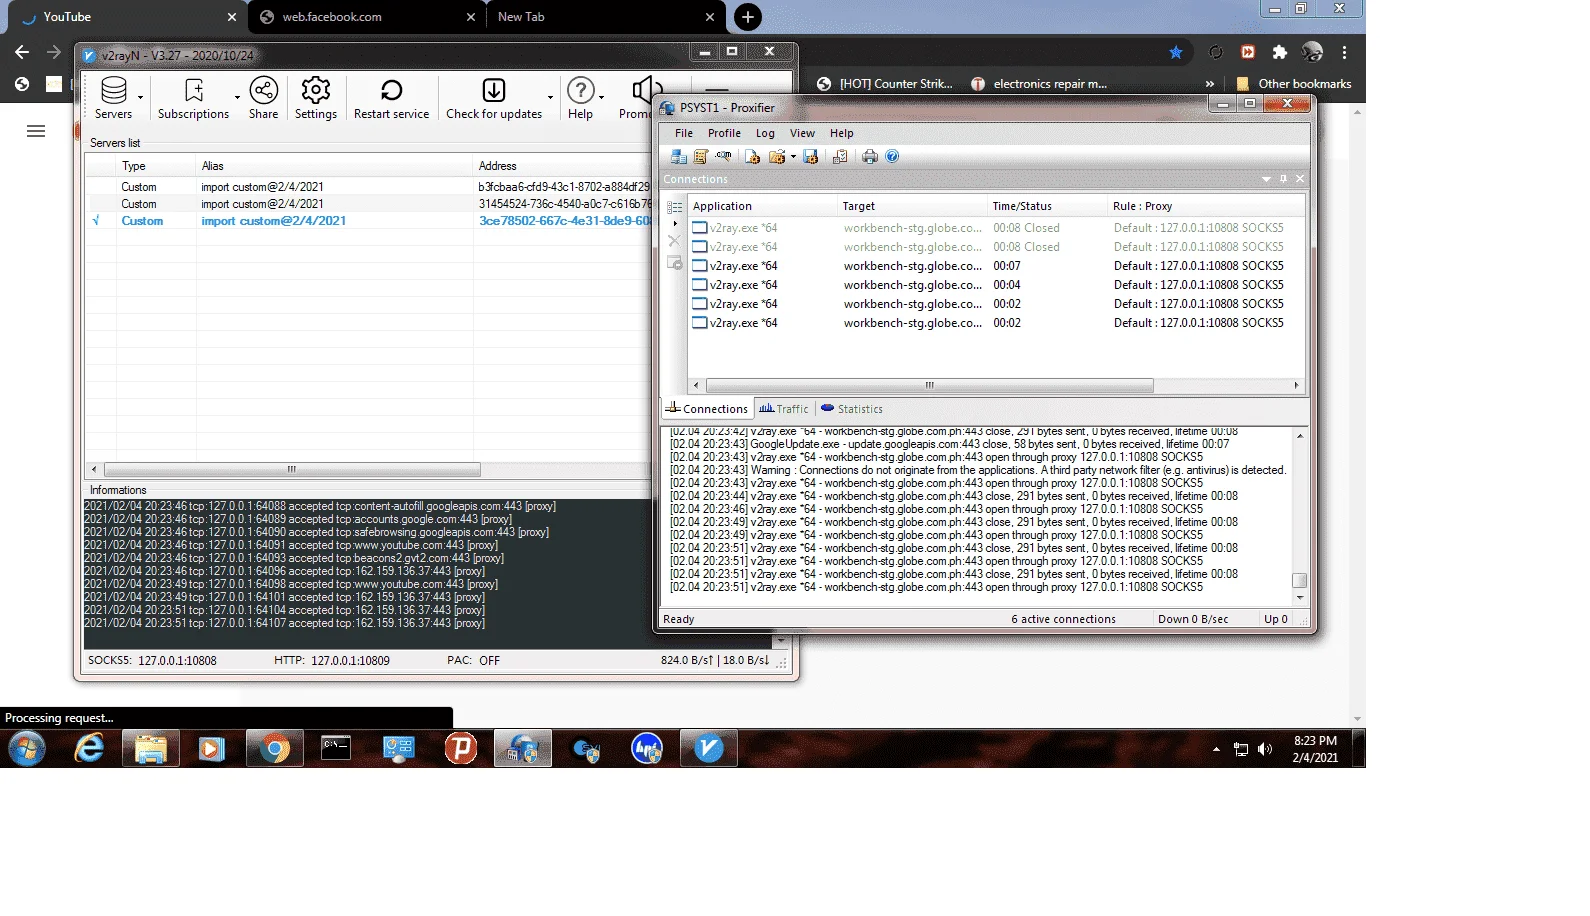Select Proxifier Connections tab
The image size is (1590, 916).
click(x=707, y=409)
